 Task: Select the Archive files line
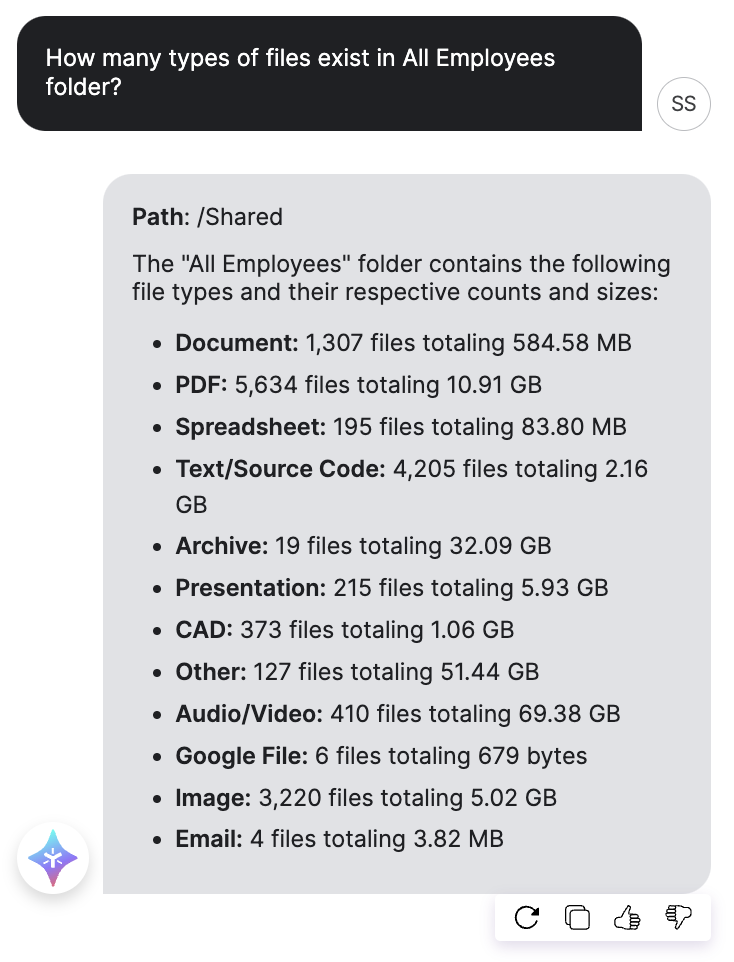click(363, 545)
